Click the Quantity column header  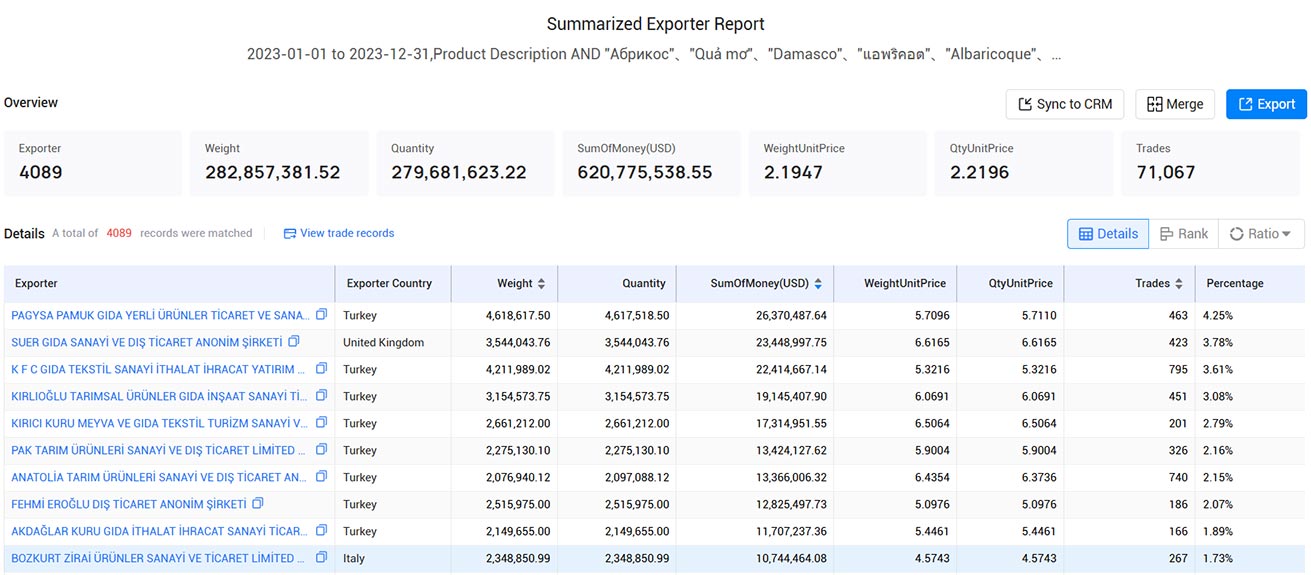(617, 284)
